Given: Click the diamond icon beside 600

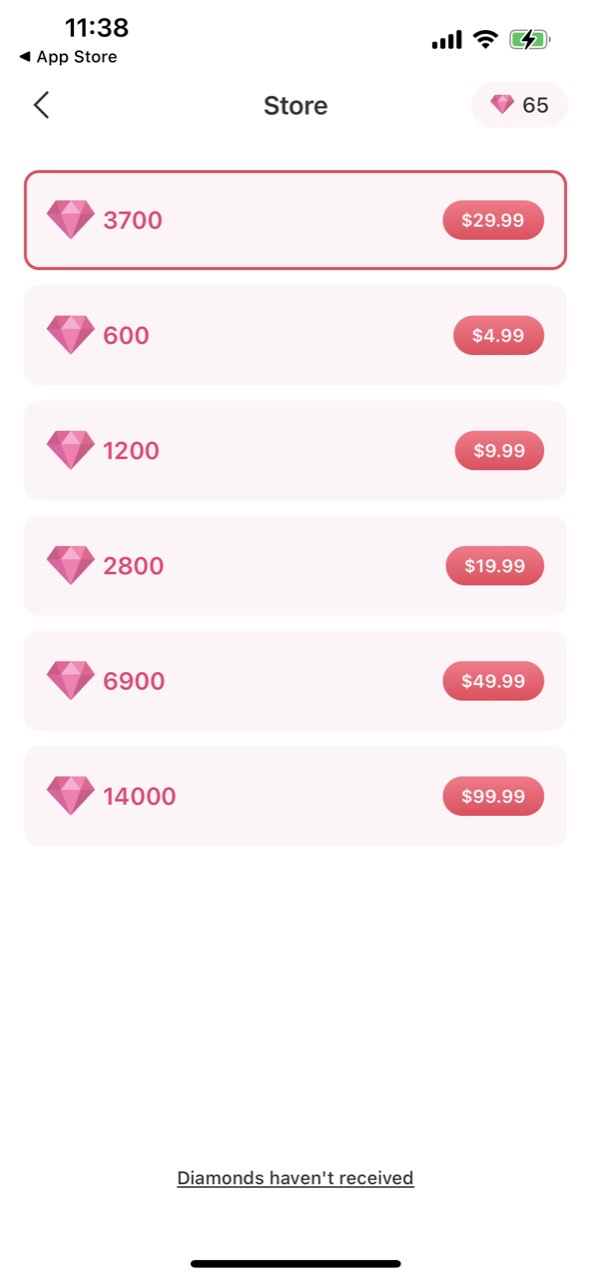Looking at the screenshot, I should [x=70, y=335].
